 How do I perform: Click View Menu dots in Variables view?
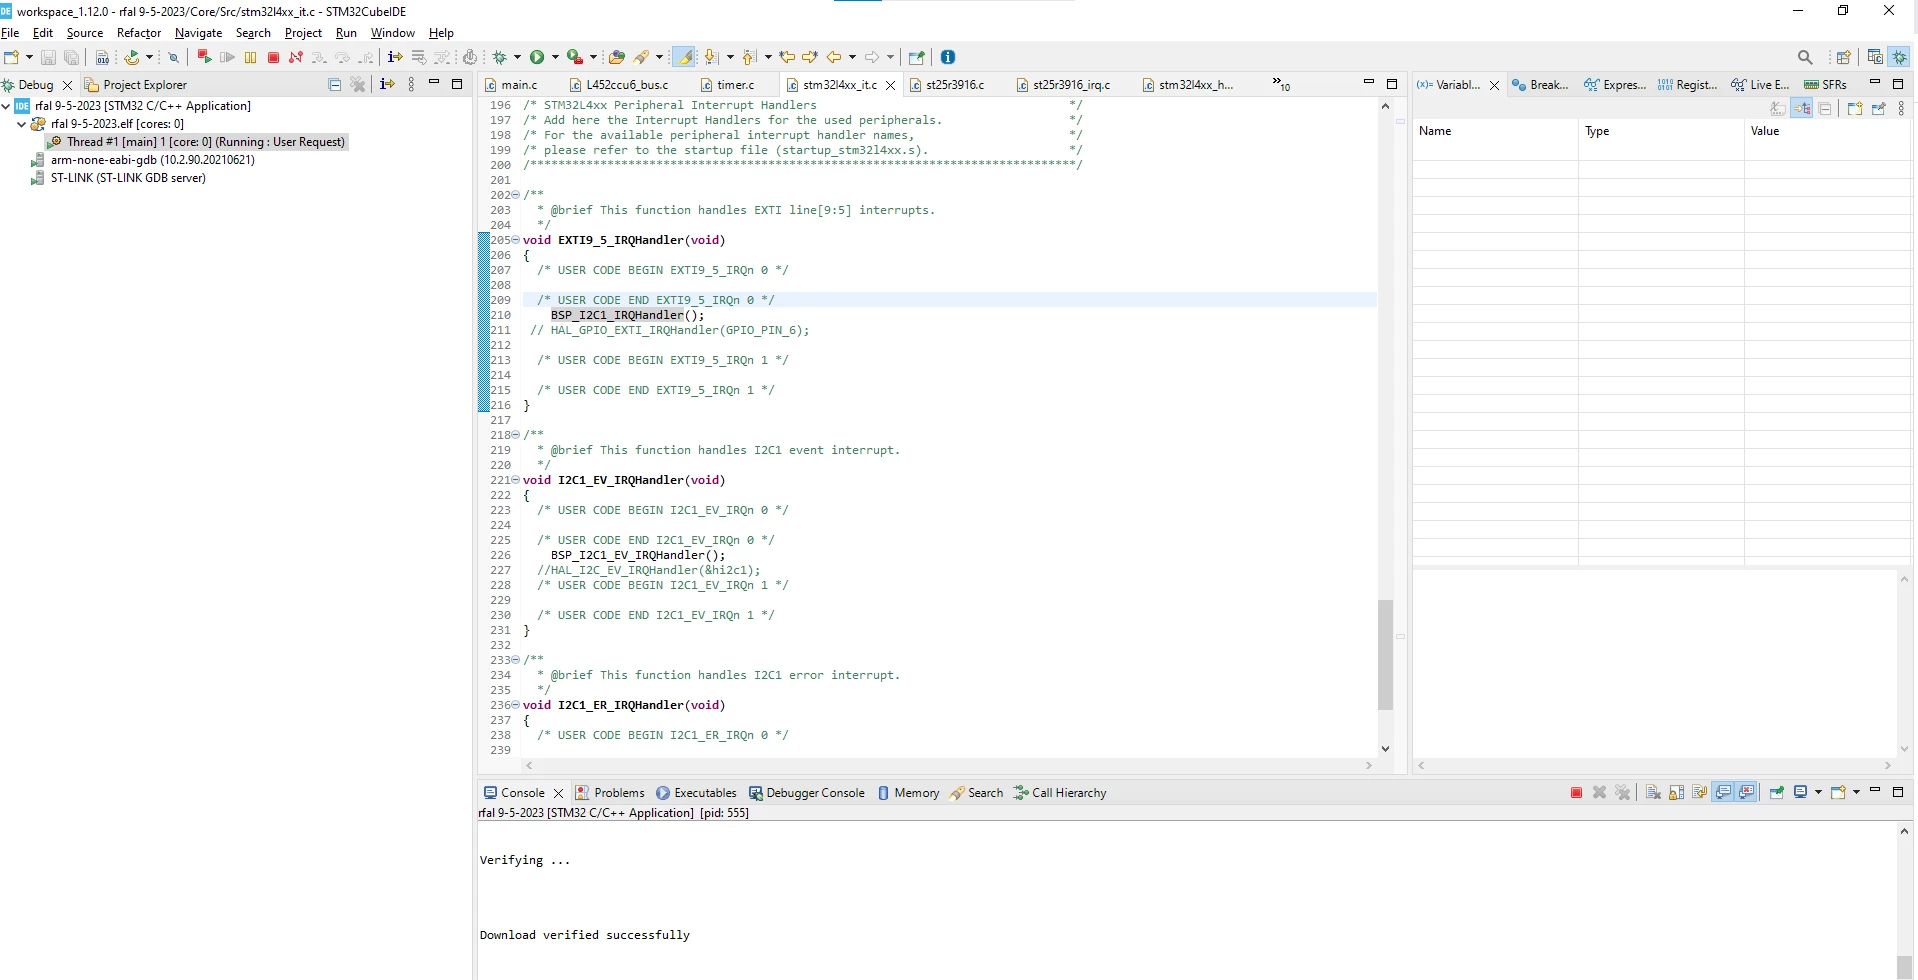[1901, 108]
